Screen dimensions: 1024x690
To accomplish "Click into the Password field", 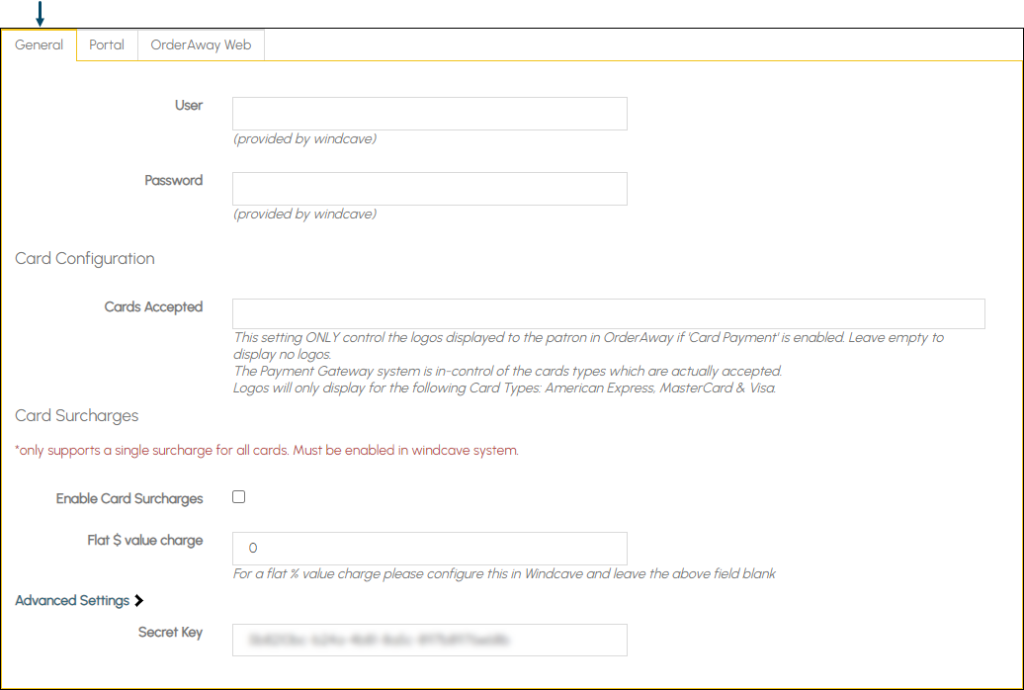I will pyautogui.click(x=429, y=189).
